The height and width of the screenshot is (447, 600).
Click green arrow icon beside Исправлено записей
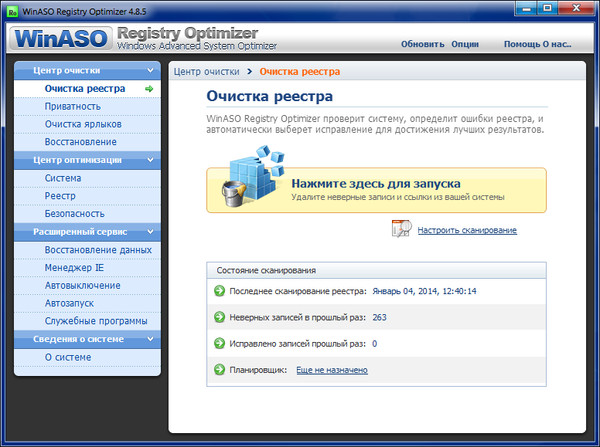click(x=219, y=343)
